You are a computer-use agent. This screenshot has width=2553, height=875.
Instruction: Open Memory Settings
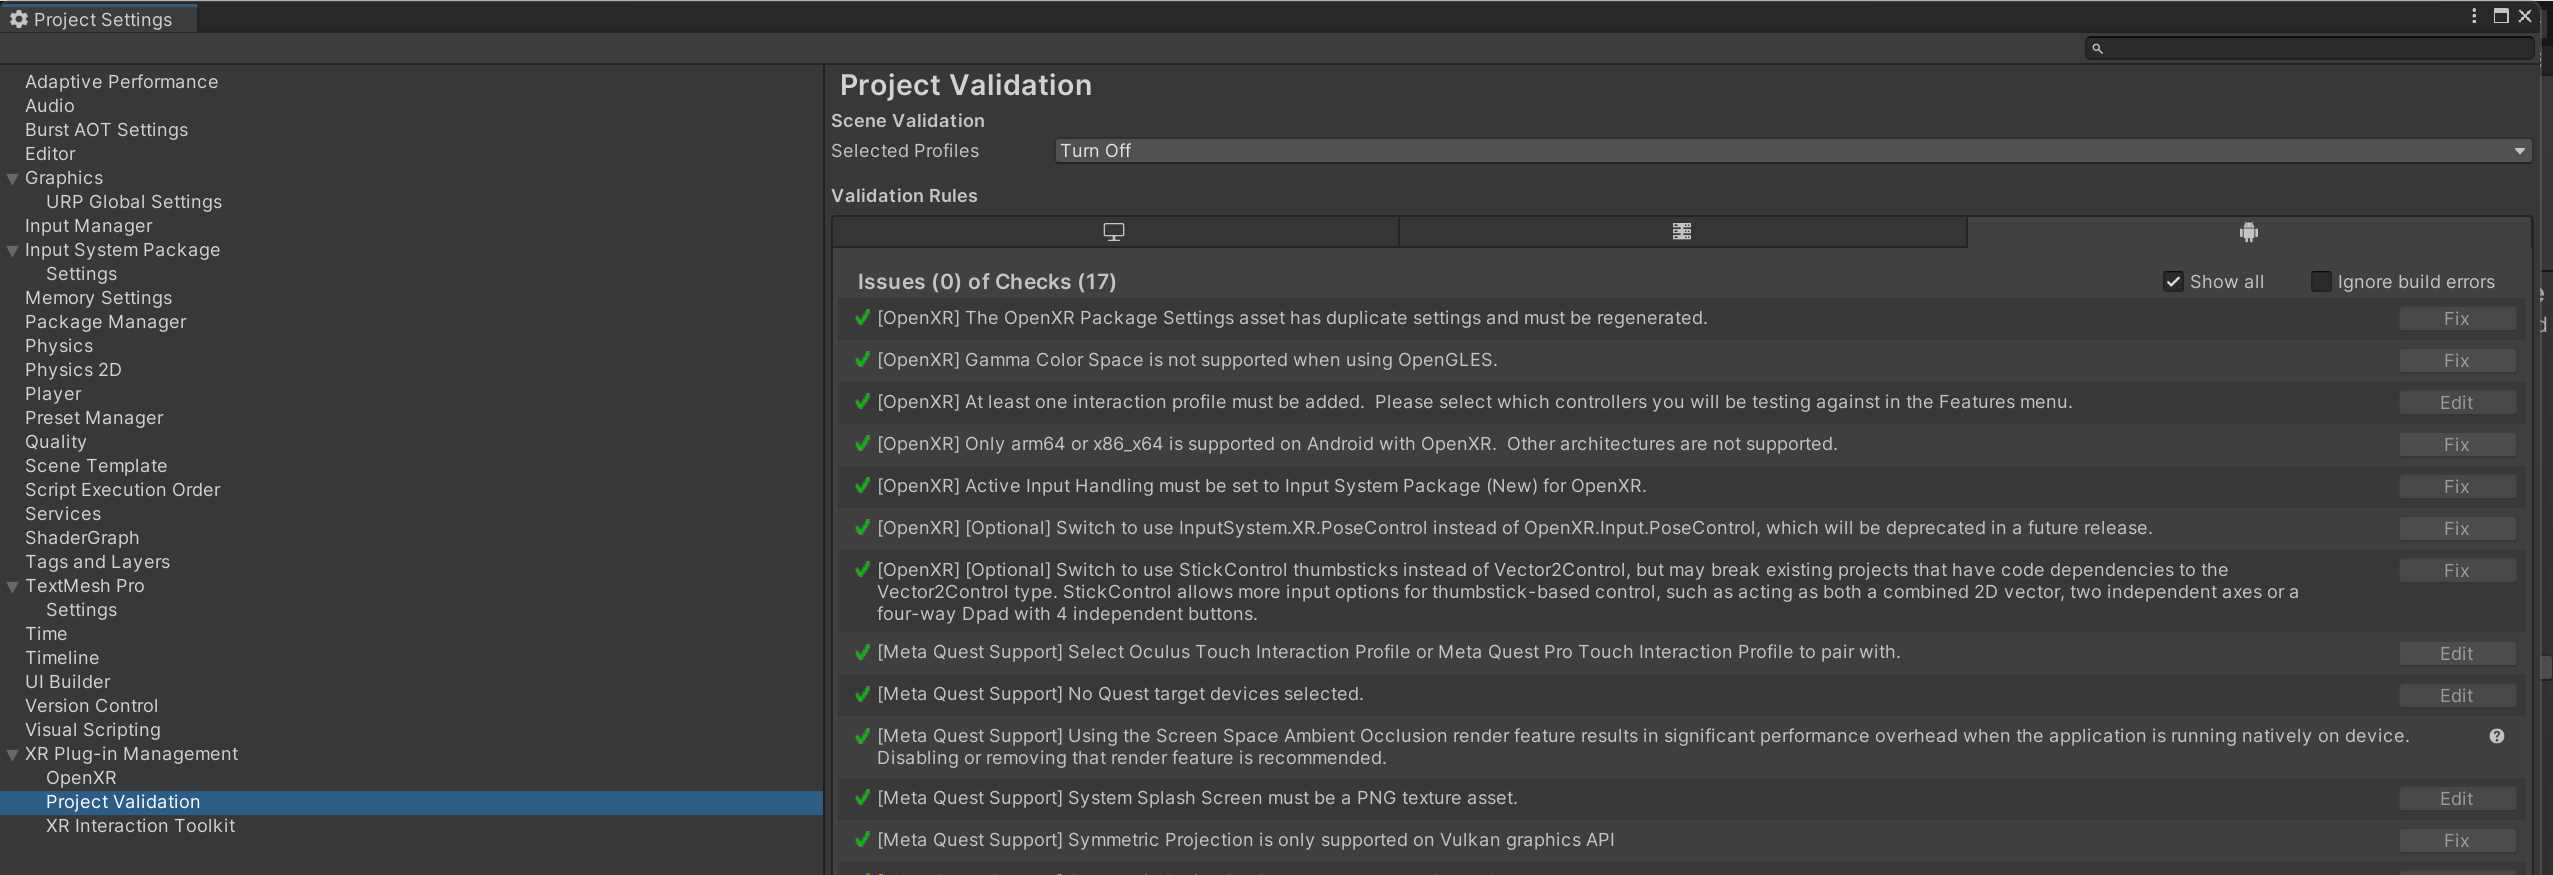98,298
